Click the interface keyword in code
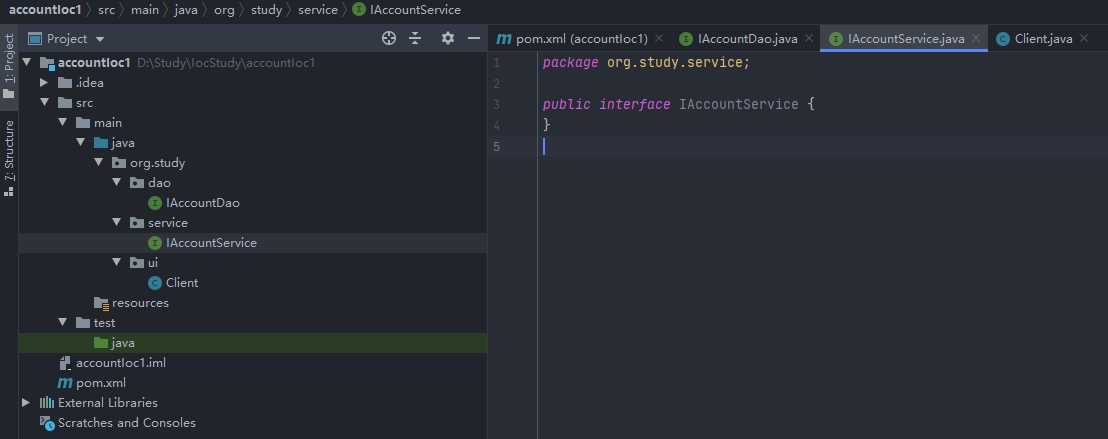The width and height of the screenshot is (1108, 439). tap(635, 105)
